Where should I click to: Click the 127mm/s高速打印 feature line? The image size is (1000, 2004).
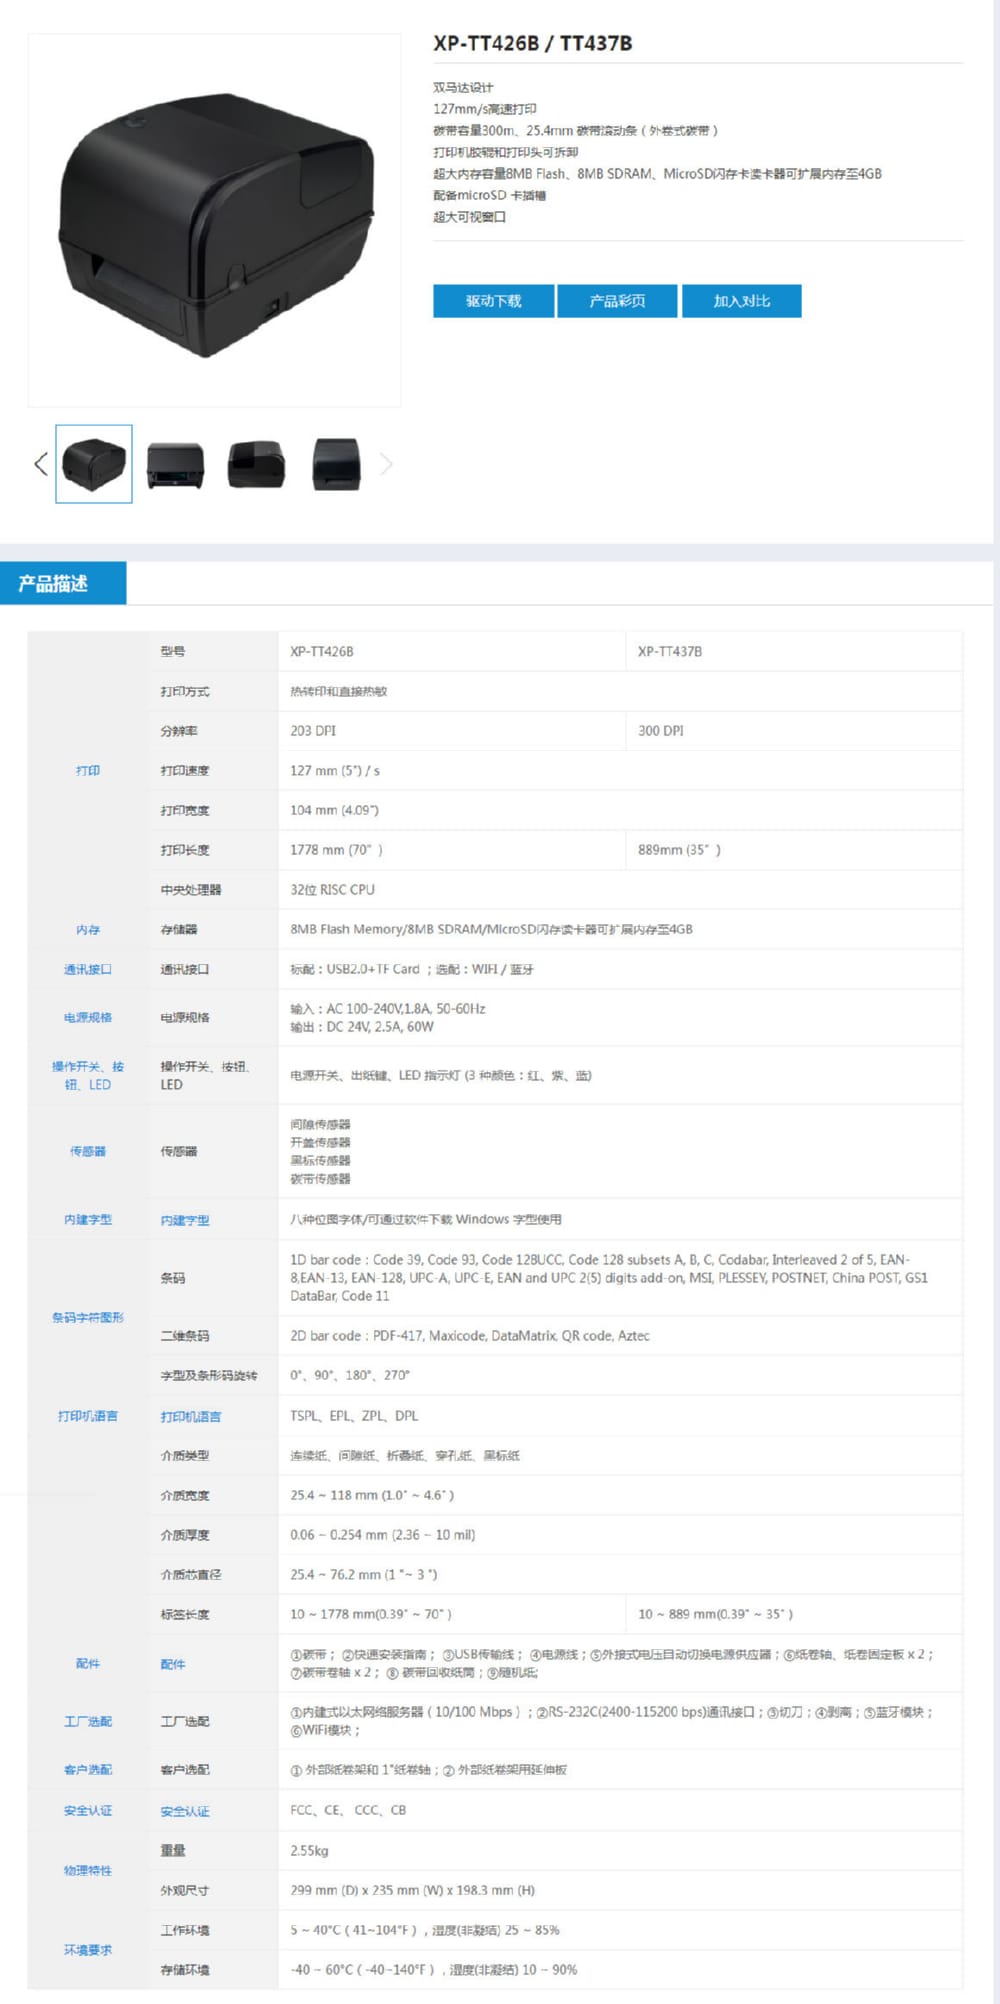485,109
